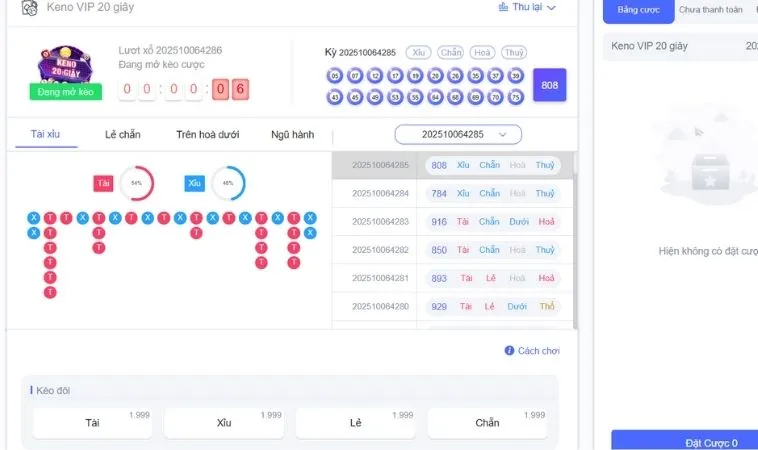Open the draw number 202510064285 dropdown
The width and height of the screenshot is (758, 450).
pyautogui.click(x=458, y=134)
